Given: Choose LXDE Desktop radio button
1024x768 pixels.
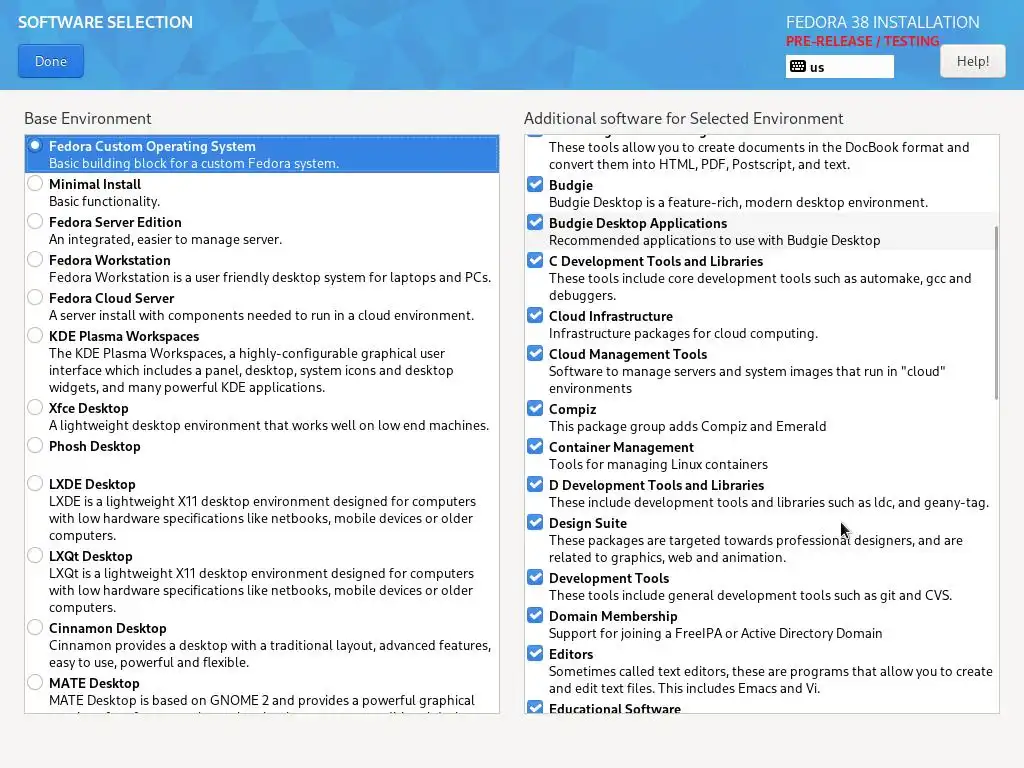Looking at the screenshot, I should [35, 483].
